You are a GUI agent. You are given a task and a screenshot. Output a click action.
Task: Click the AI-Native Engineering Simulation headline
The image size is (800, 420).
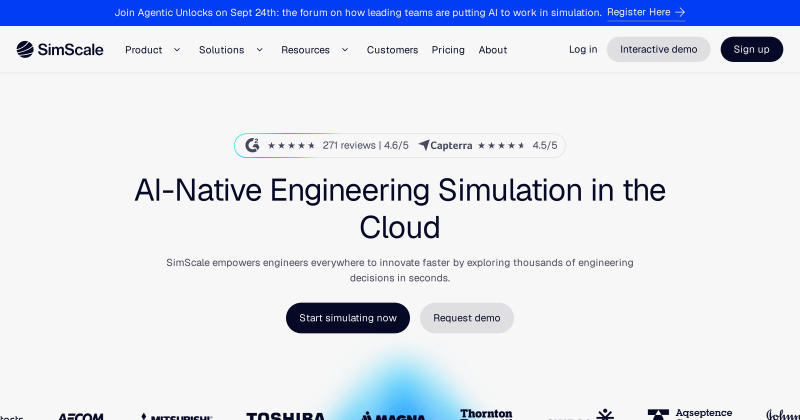[x=400, y=209]
